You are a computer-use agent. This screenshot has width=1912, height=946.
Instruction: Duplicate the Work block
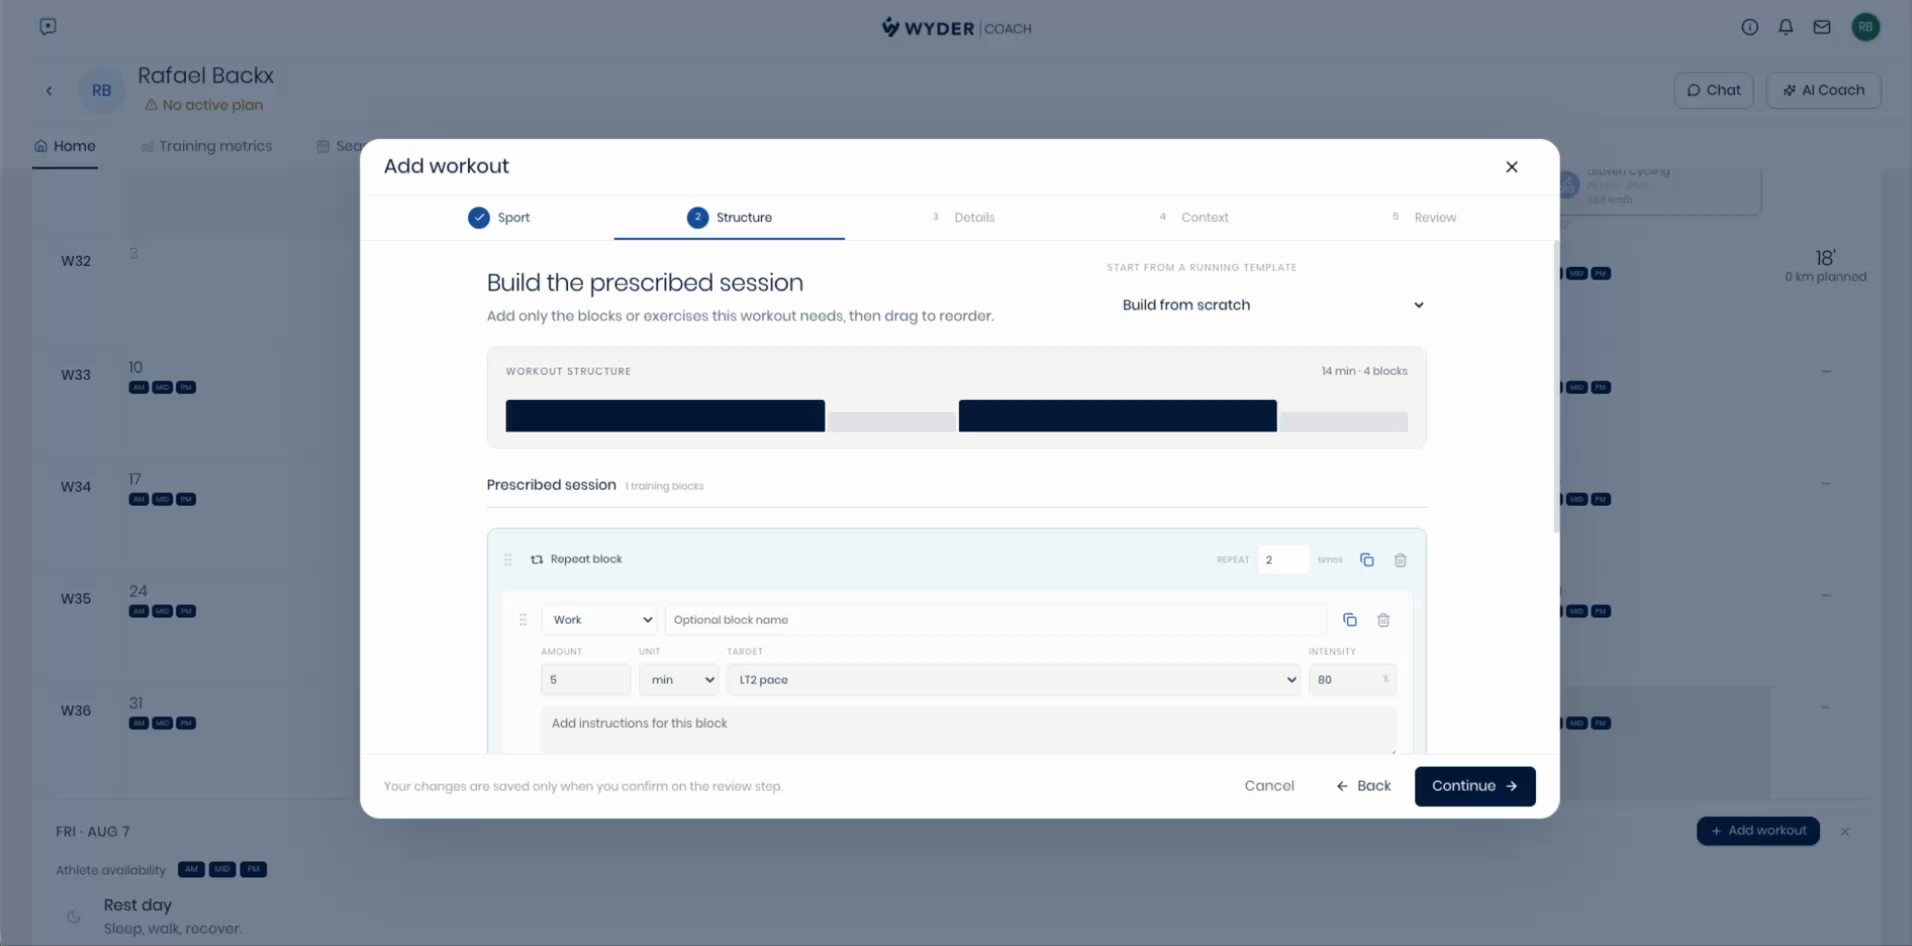[x=1349, y=620]
